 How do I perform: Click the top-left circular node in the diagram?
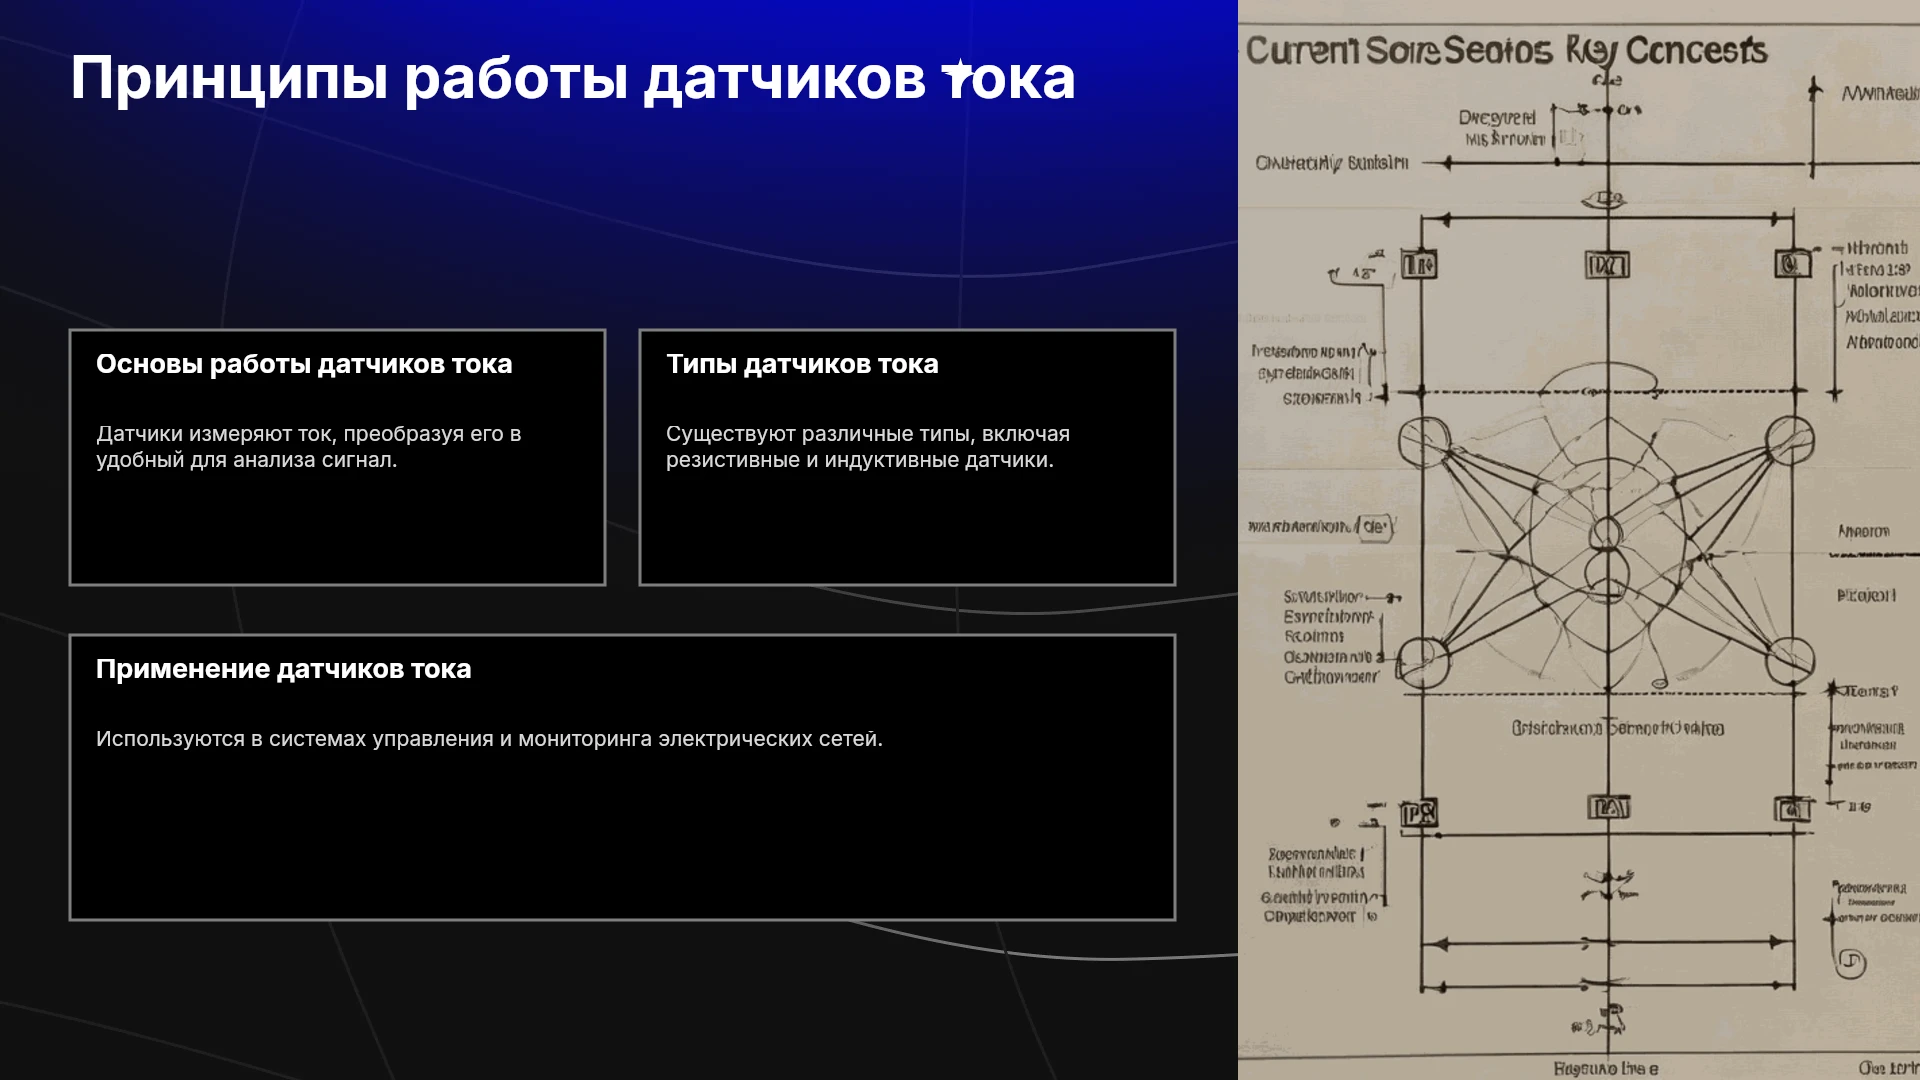coord(1424,442)
